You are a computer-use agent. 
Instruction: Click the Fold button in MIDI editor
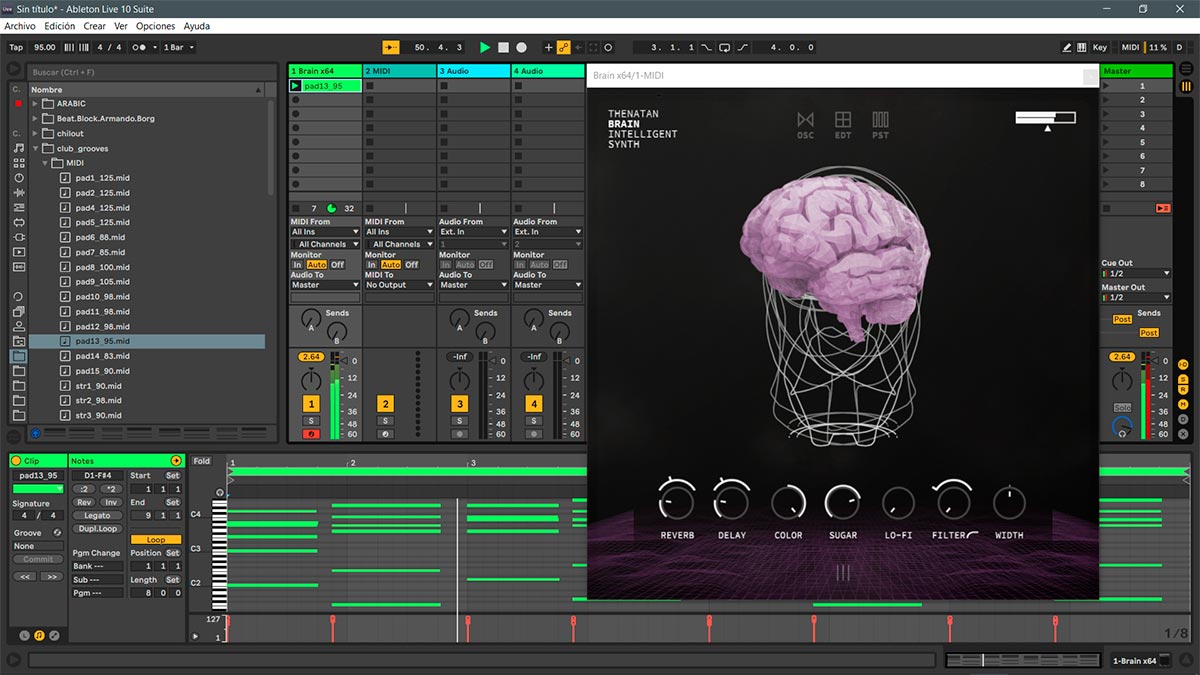click(x=201, y=461)
